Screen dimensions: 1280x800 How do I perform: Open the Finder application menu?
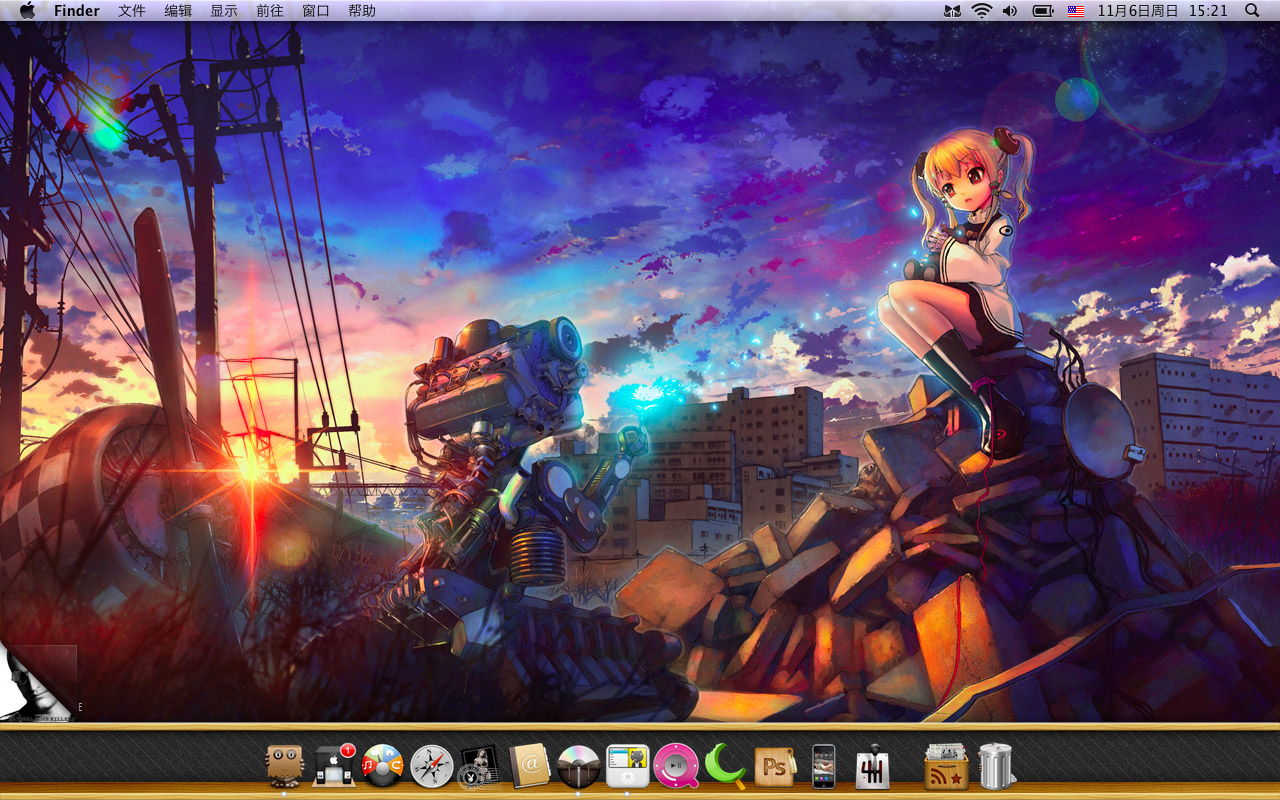77,10
